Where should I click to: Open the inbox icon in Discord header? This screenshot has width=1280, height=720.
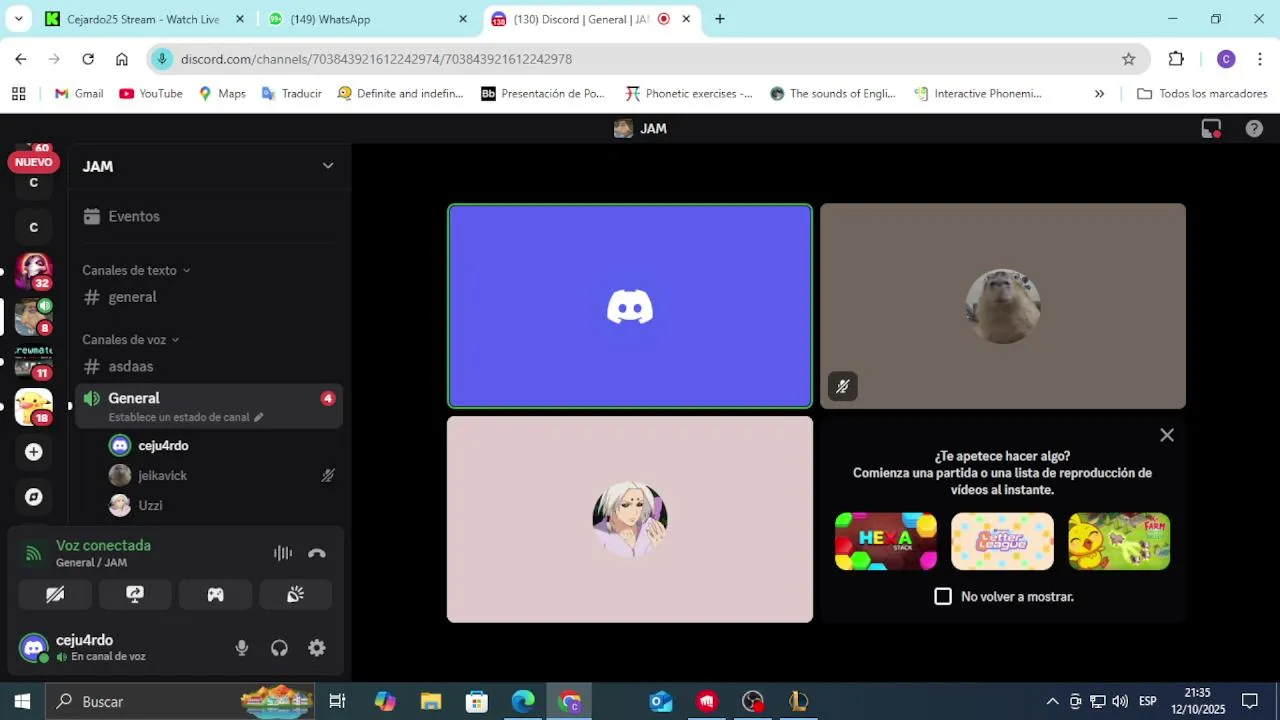pyautogui.click(x=1211, y=129)
